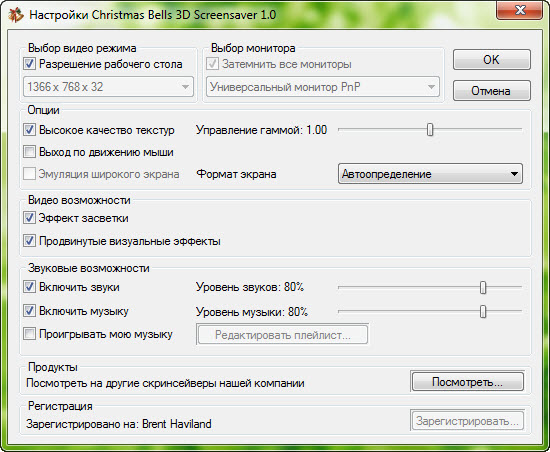Click the Christmas Bells title bar icon
The height and width of the screenshot is (452, 550).
(x=16, y=15)
